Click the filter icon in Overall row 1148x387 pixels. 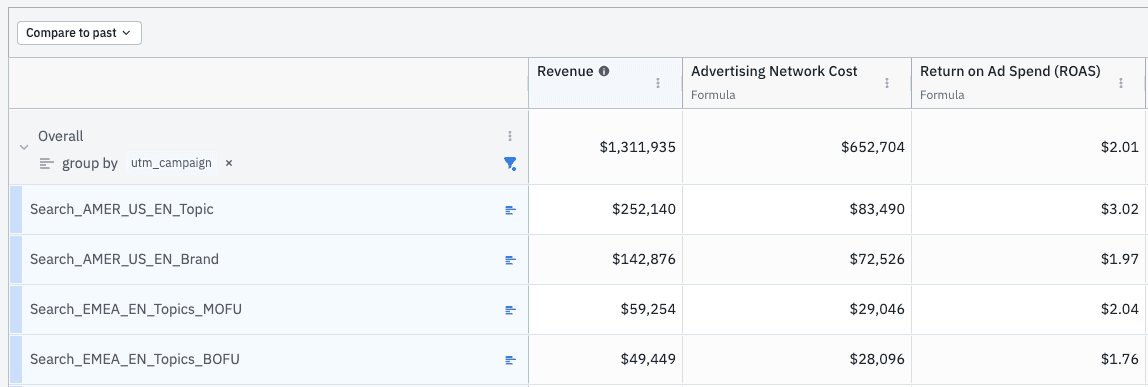tap(510, 164)
